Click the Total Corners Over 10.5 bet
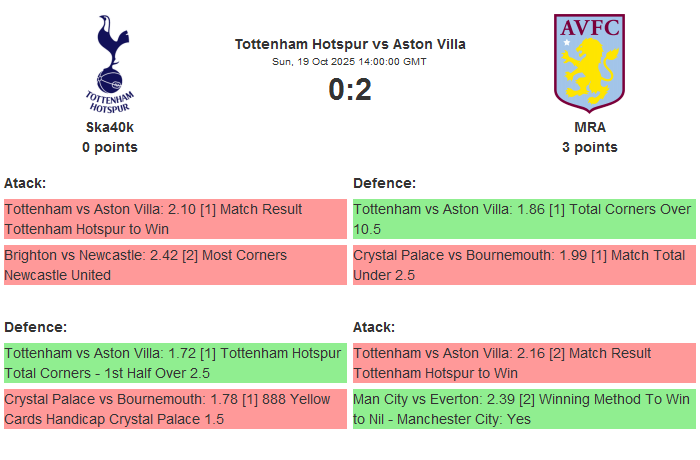The width and height of the screenshot is (700, 460). [524, 219]
